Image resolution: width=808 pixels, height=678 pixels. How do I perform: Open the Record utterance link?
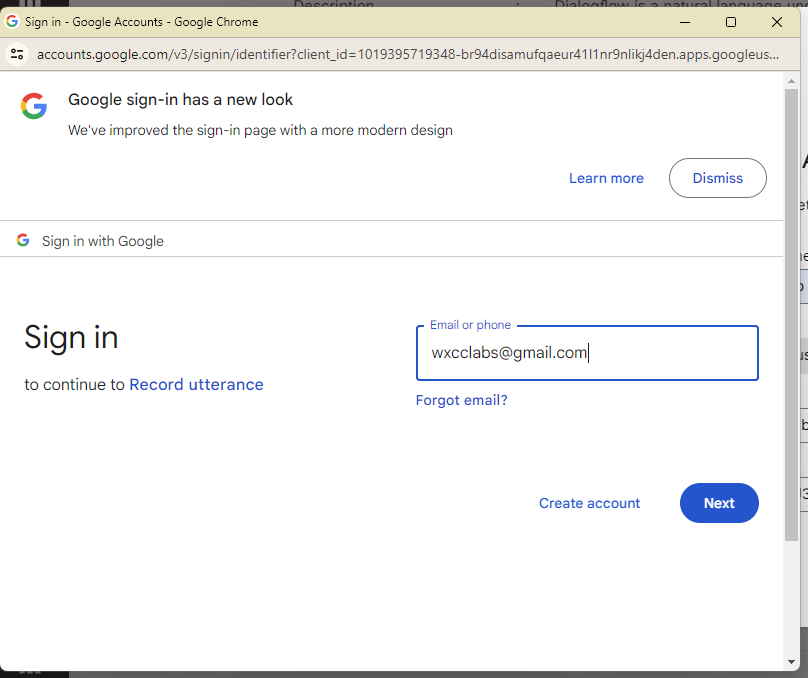coord(196,385)
